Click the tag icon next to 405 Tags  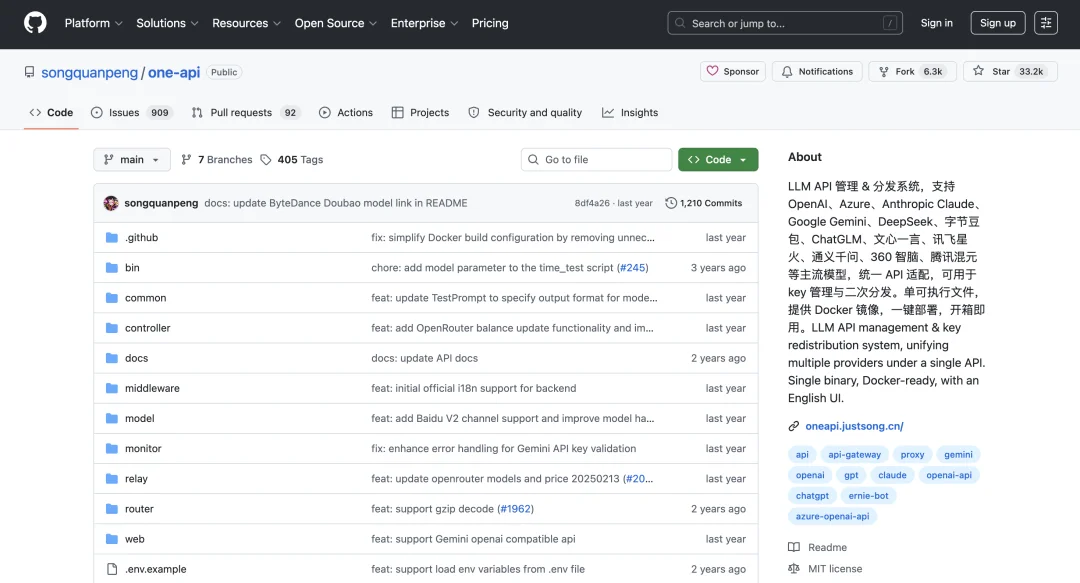(x=266, y=159)
